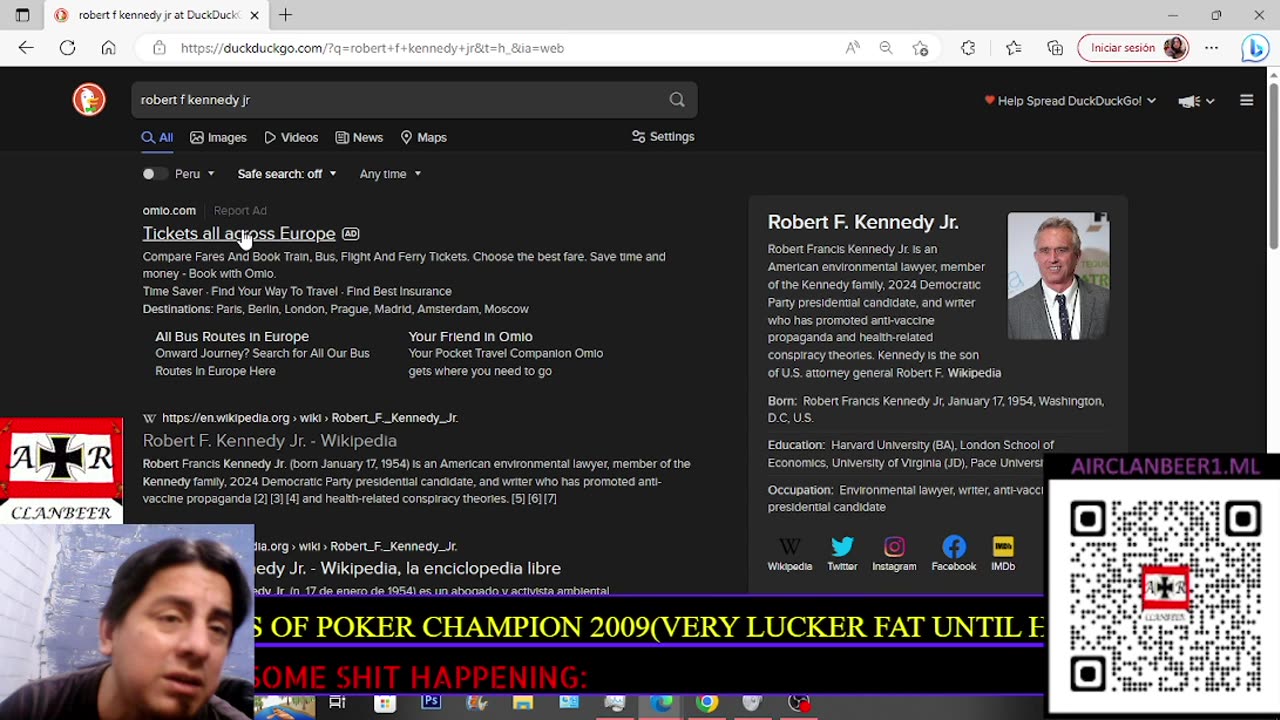This screenshot has height=720, width=1280.
Task: Toggle the Peru region switch
Action: click(154, 174)
